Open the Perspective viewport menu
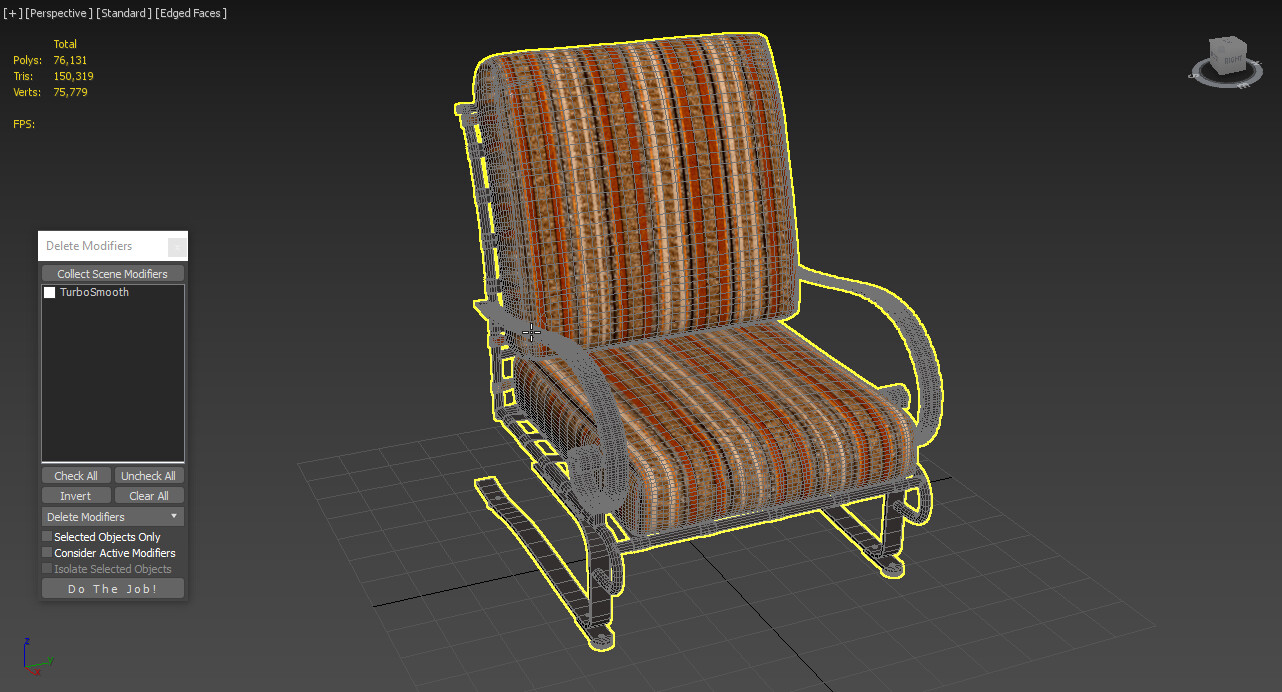 (58, 13)
